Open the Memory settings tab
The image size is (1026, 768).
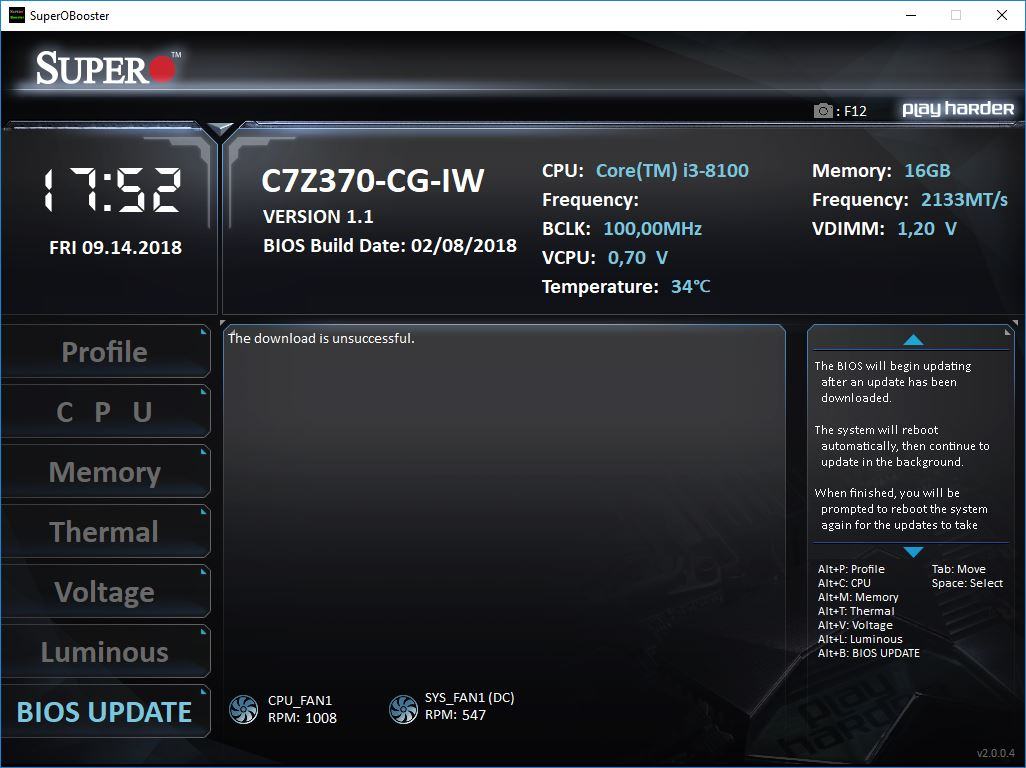tap(105, 472)
